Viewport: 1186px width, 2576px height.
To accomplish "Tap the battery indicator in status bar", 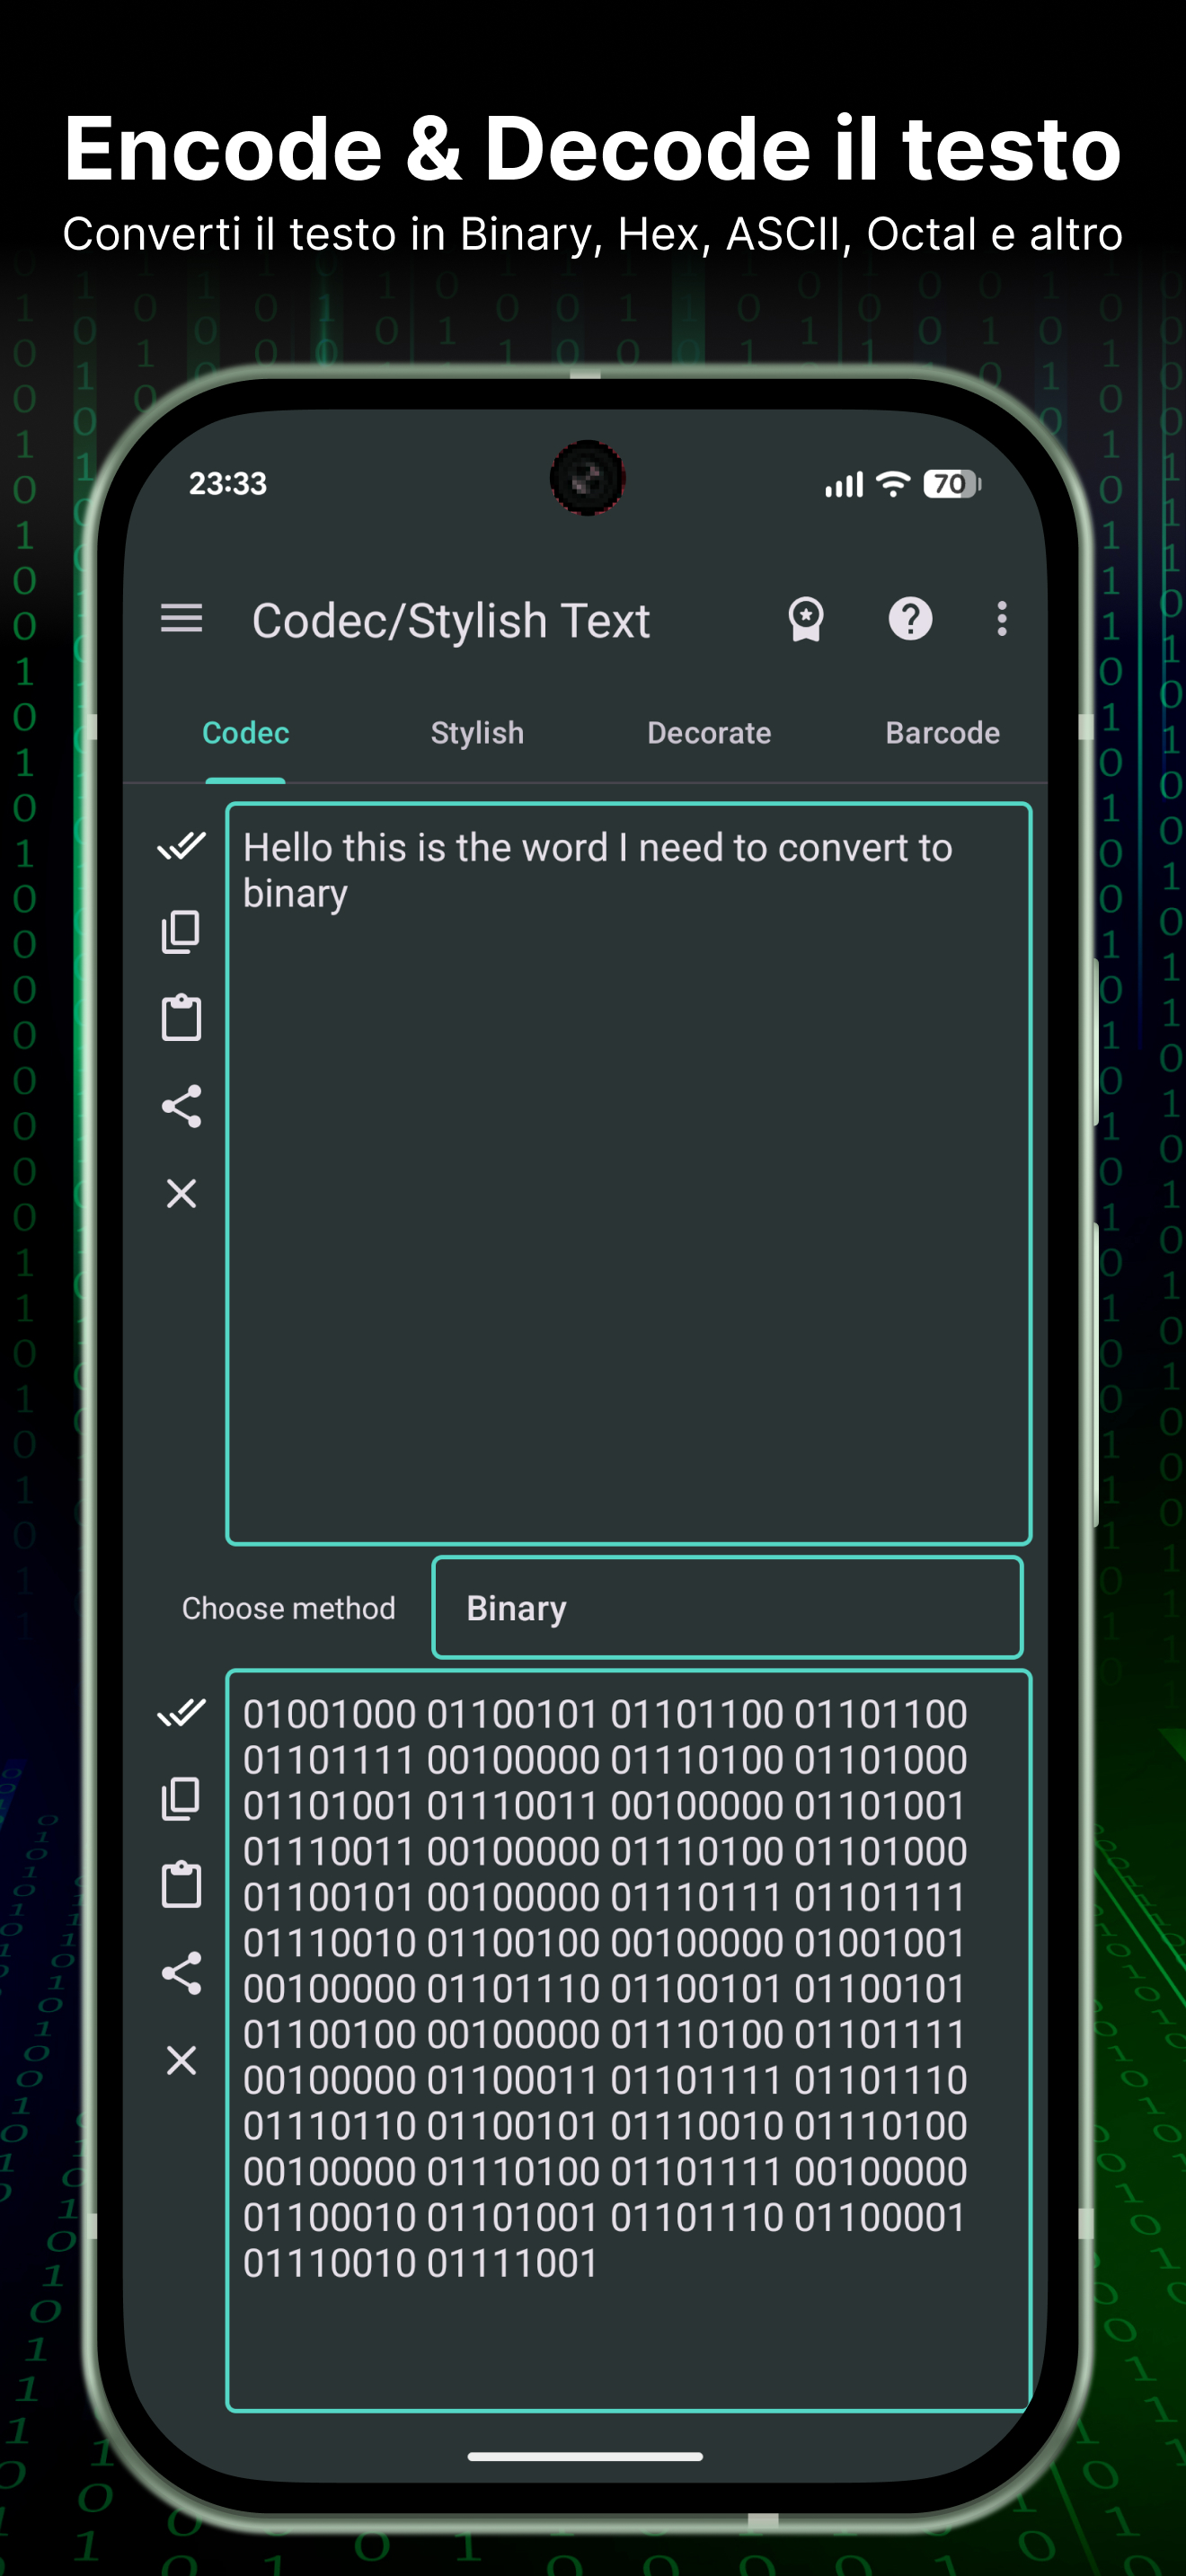I will tap(952, 484).
